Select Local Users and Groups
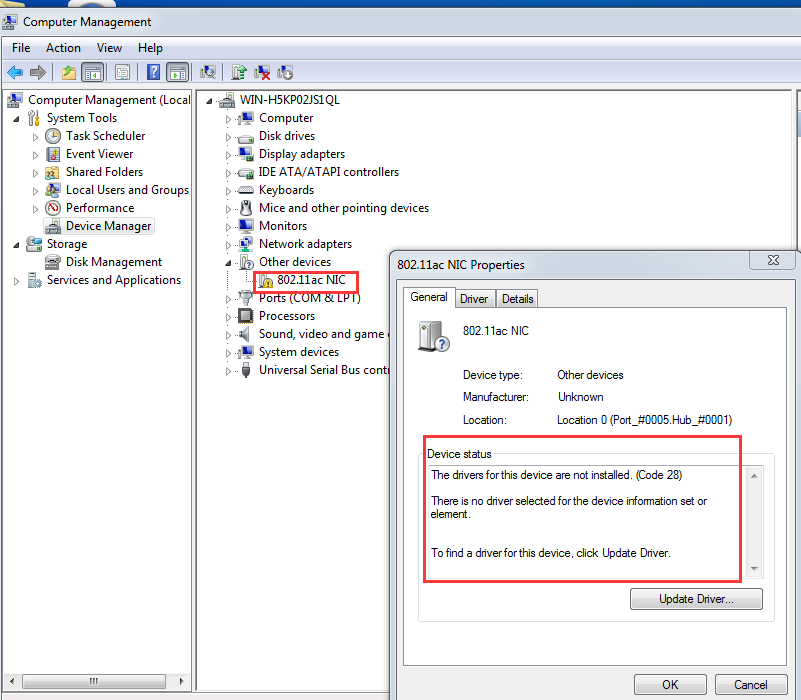Image resolution: width=801 pixels, height=700 pixels. pyautogui.click(x=127, y=190)
